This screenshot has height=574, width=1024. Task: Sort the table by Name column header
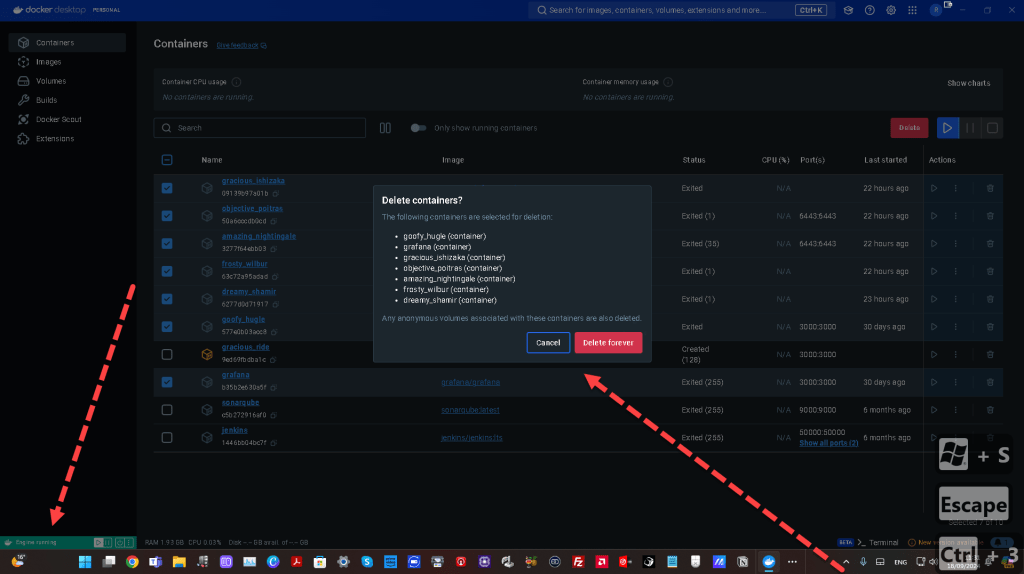[212, 160]
